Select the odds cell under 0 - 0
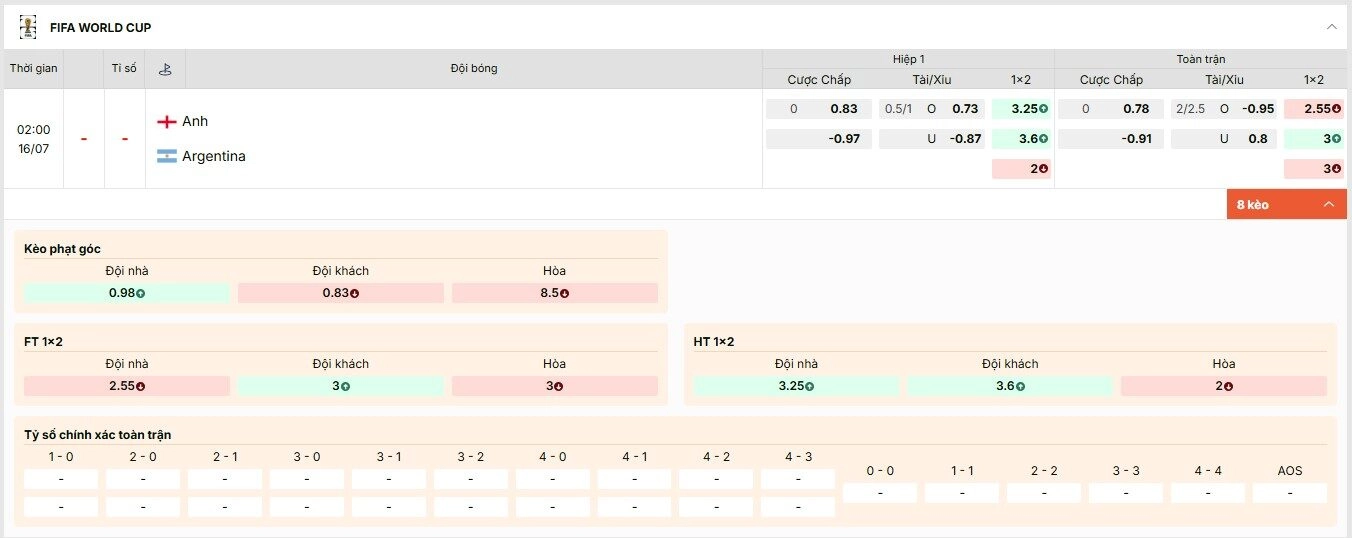1352x538 pixels. coord(880,493)
